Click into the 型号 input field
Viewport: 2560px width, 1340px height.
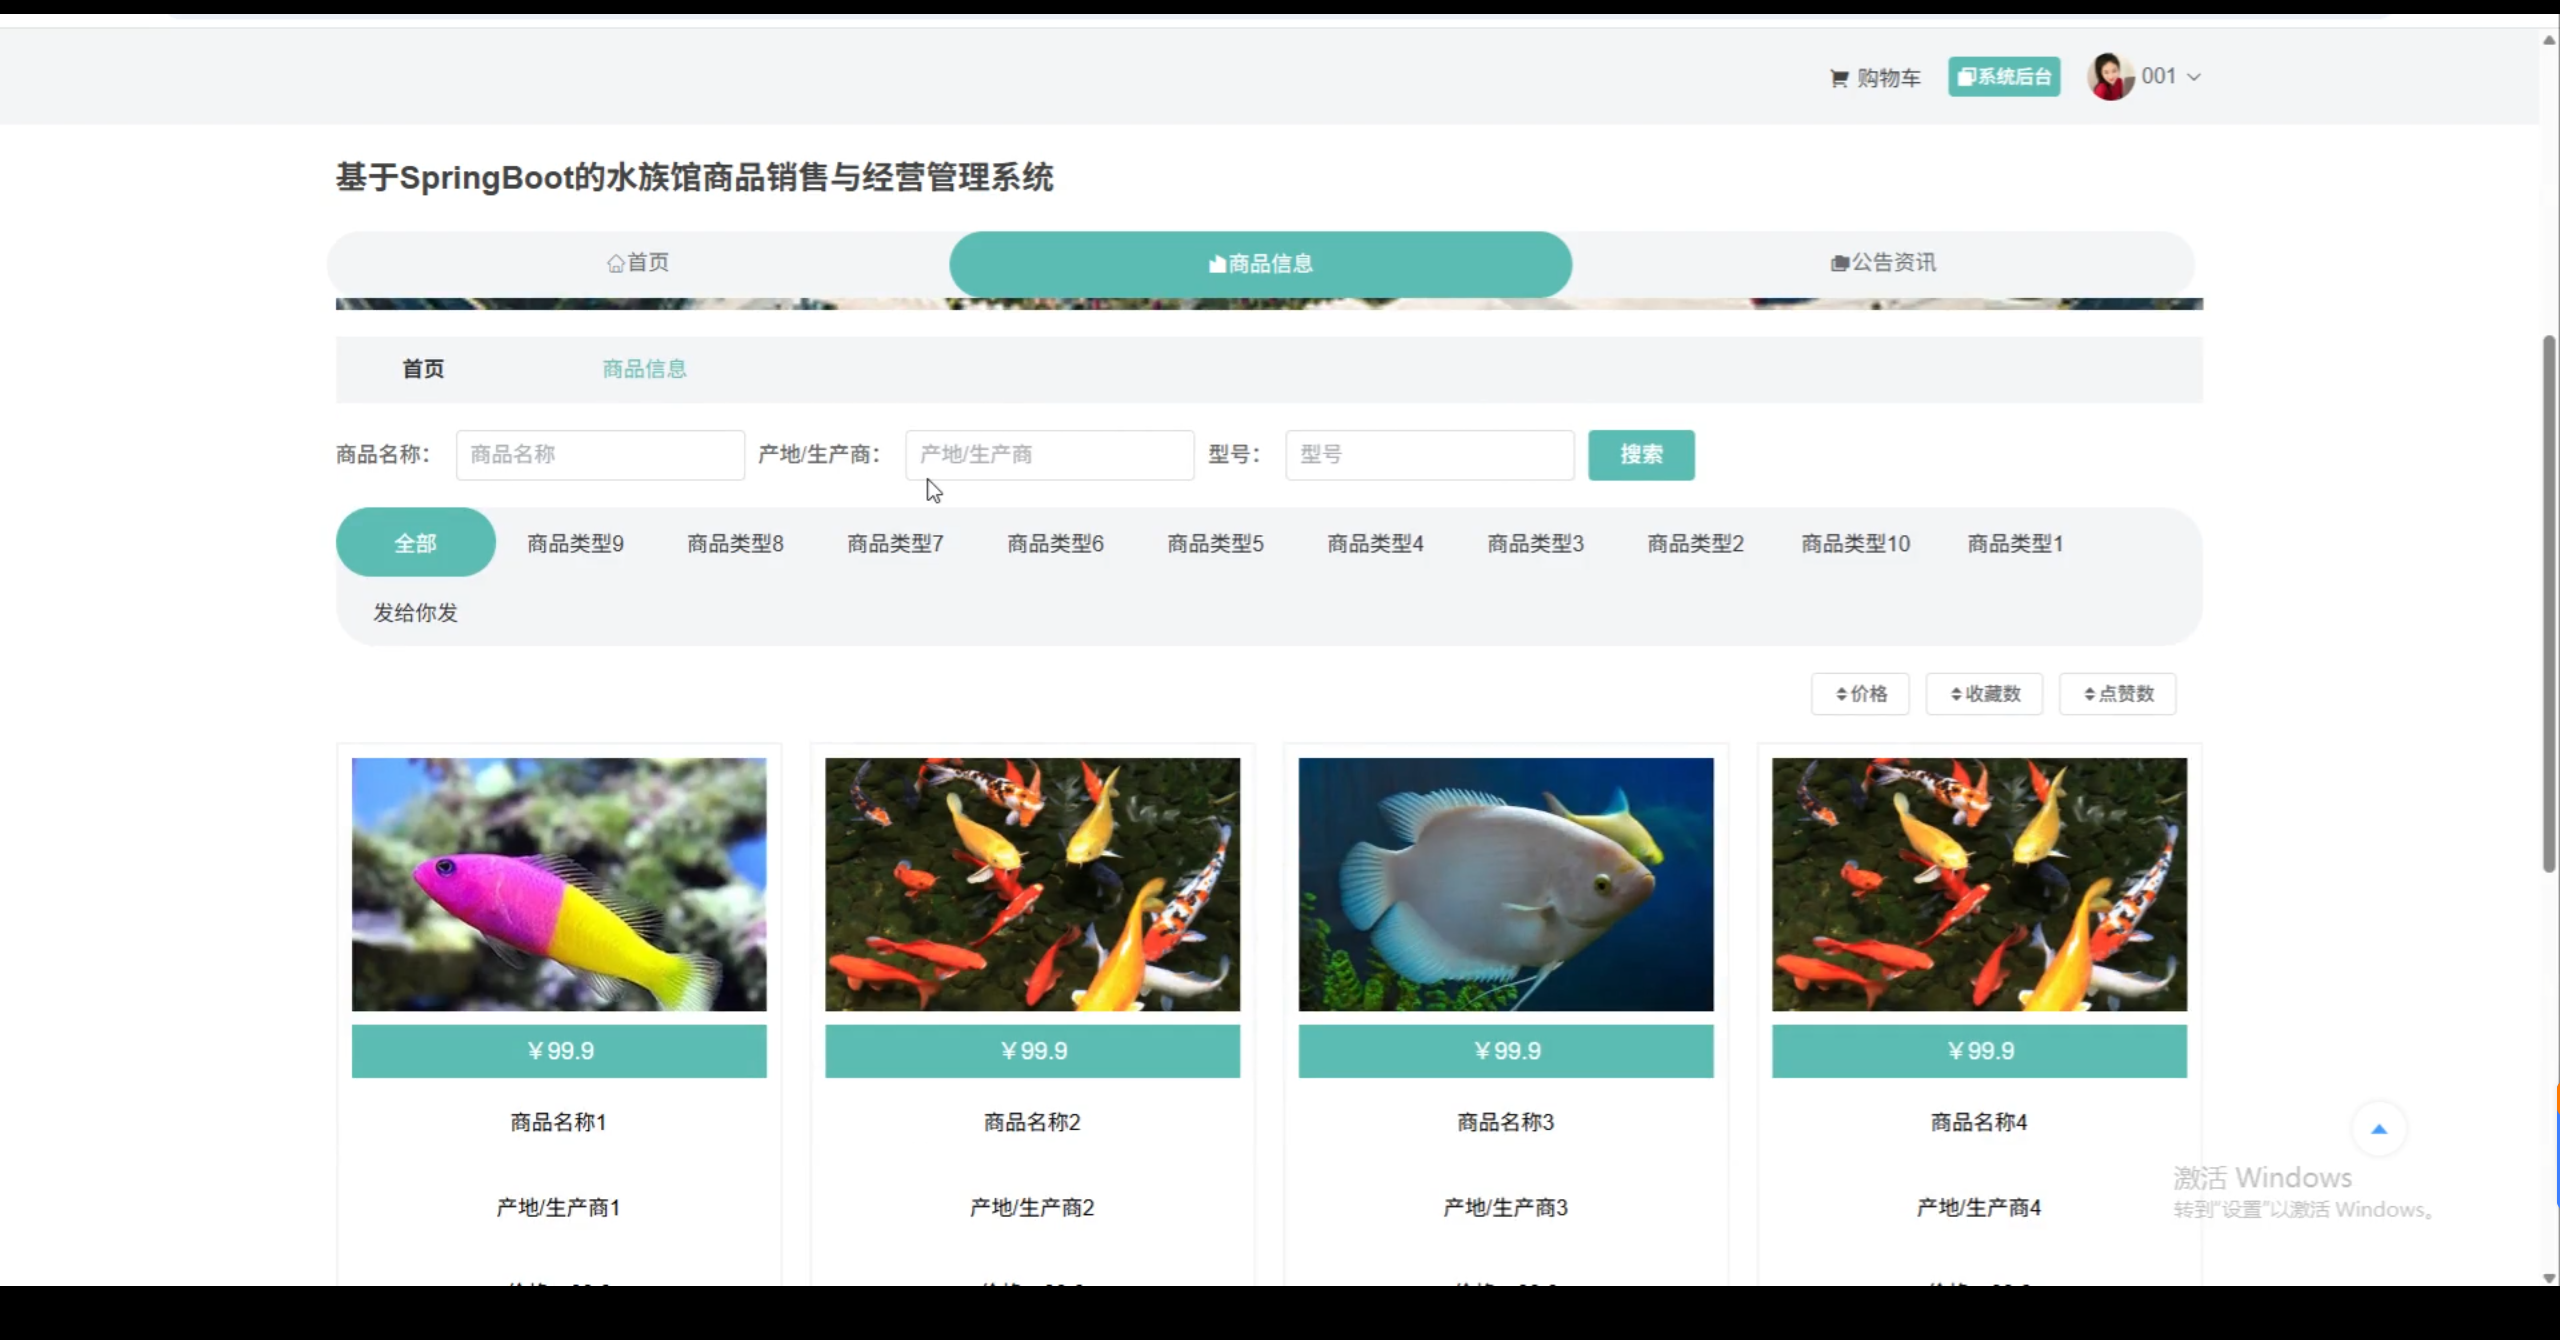click(x=1429, y=455)
